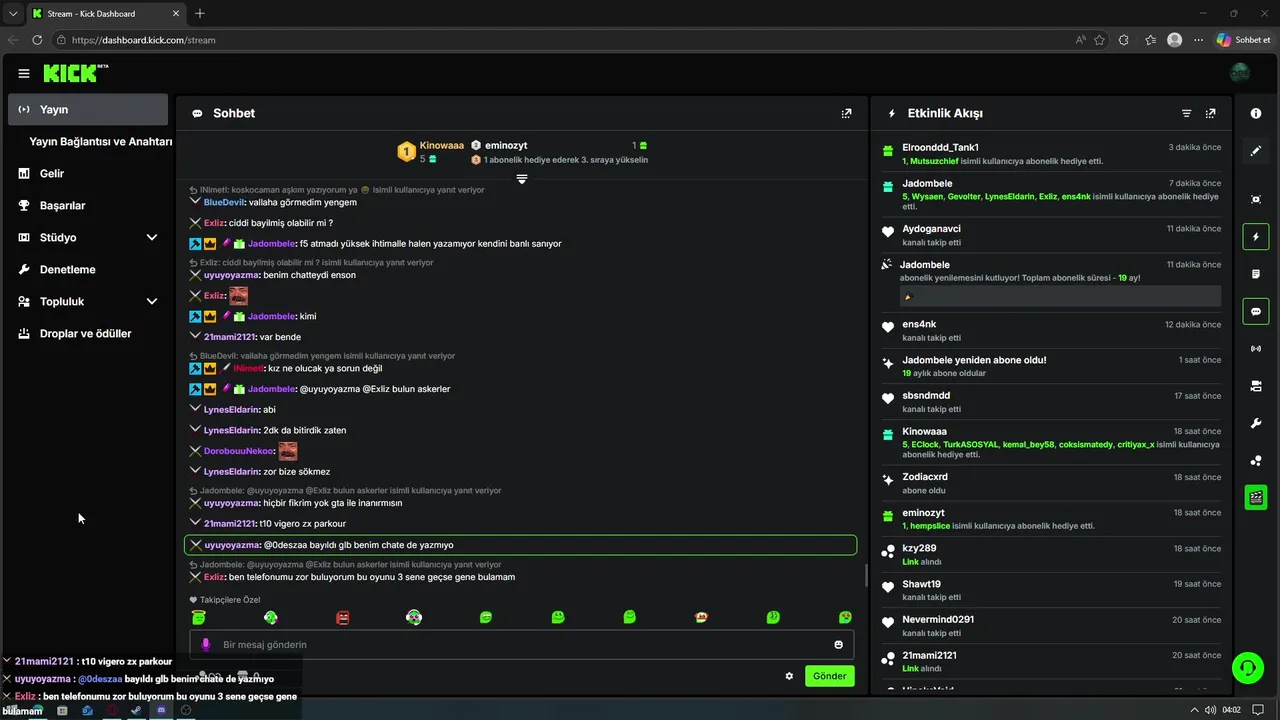This screenshot has width=1280, height=720.
Task: Open the emoji picker in message box
Action: (x=839, y=645)
